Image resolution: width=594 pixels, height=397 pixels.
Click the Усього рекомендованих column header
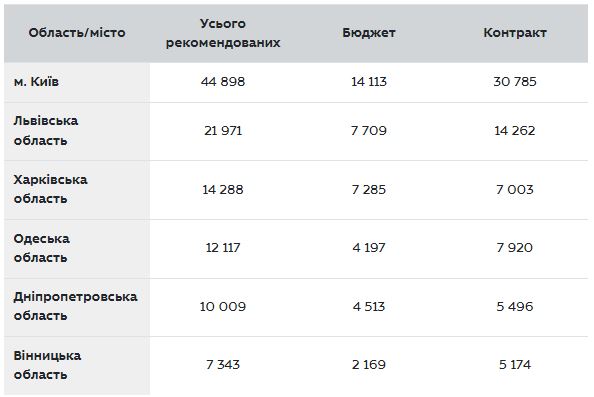click(x=223, y=33)
